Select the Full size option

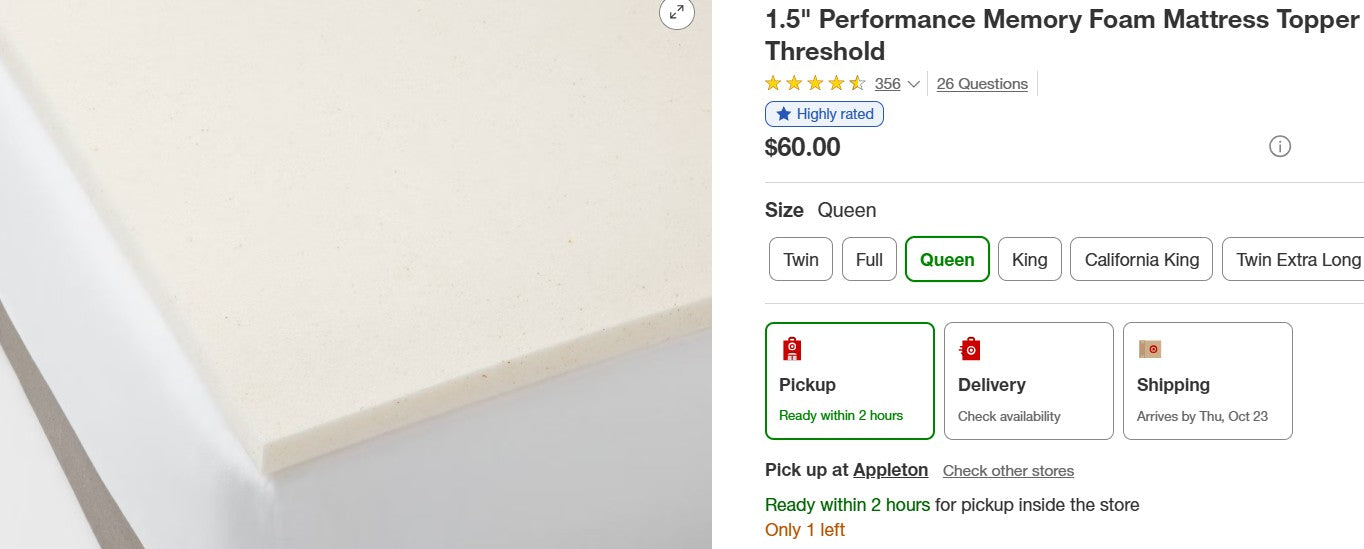point(869,260)
